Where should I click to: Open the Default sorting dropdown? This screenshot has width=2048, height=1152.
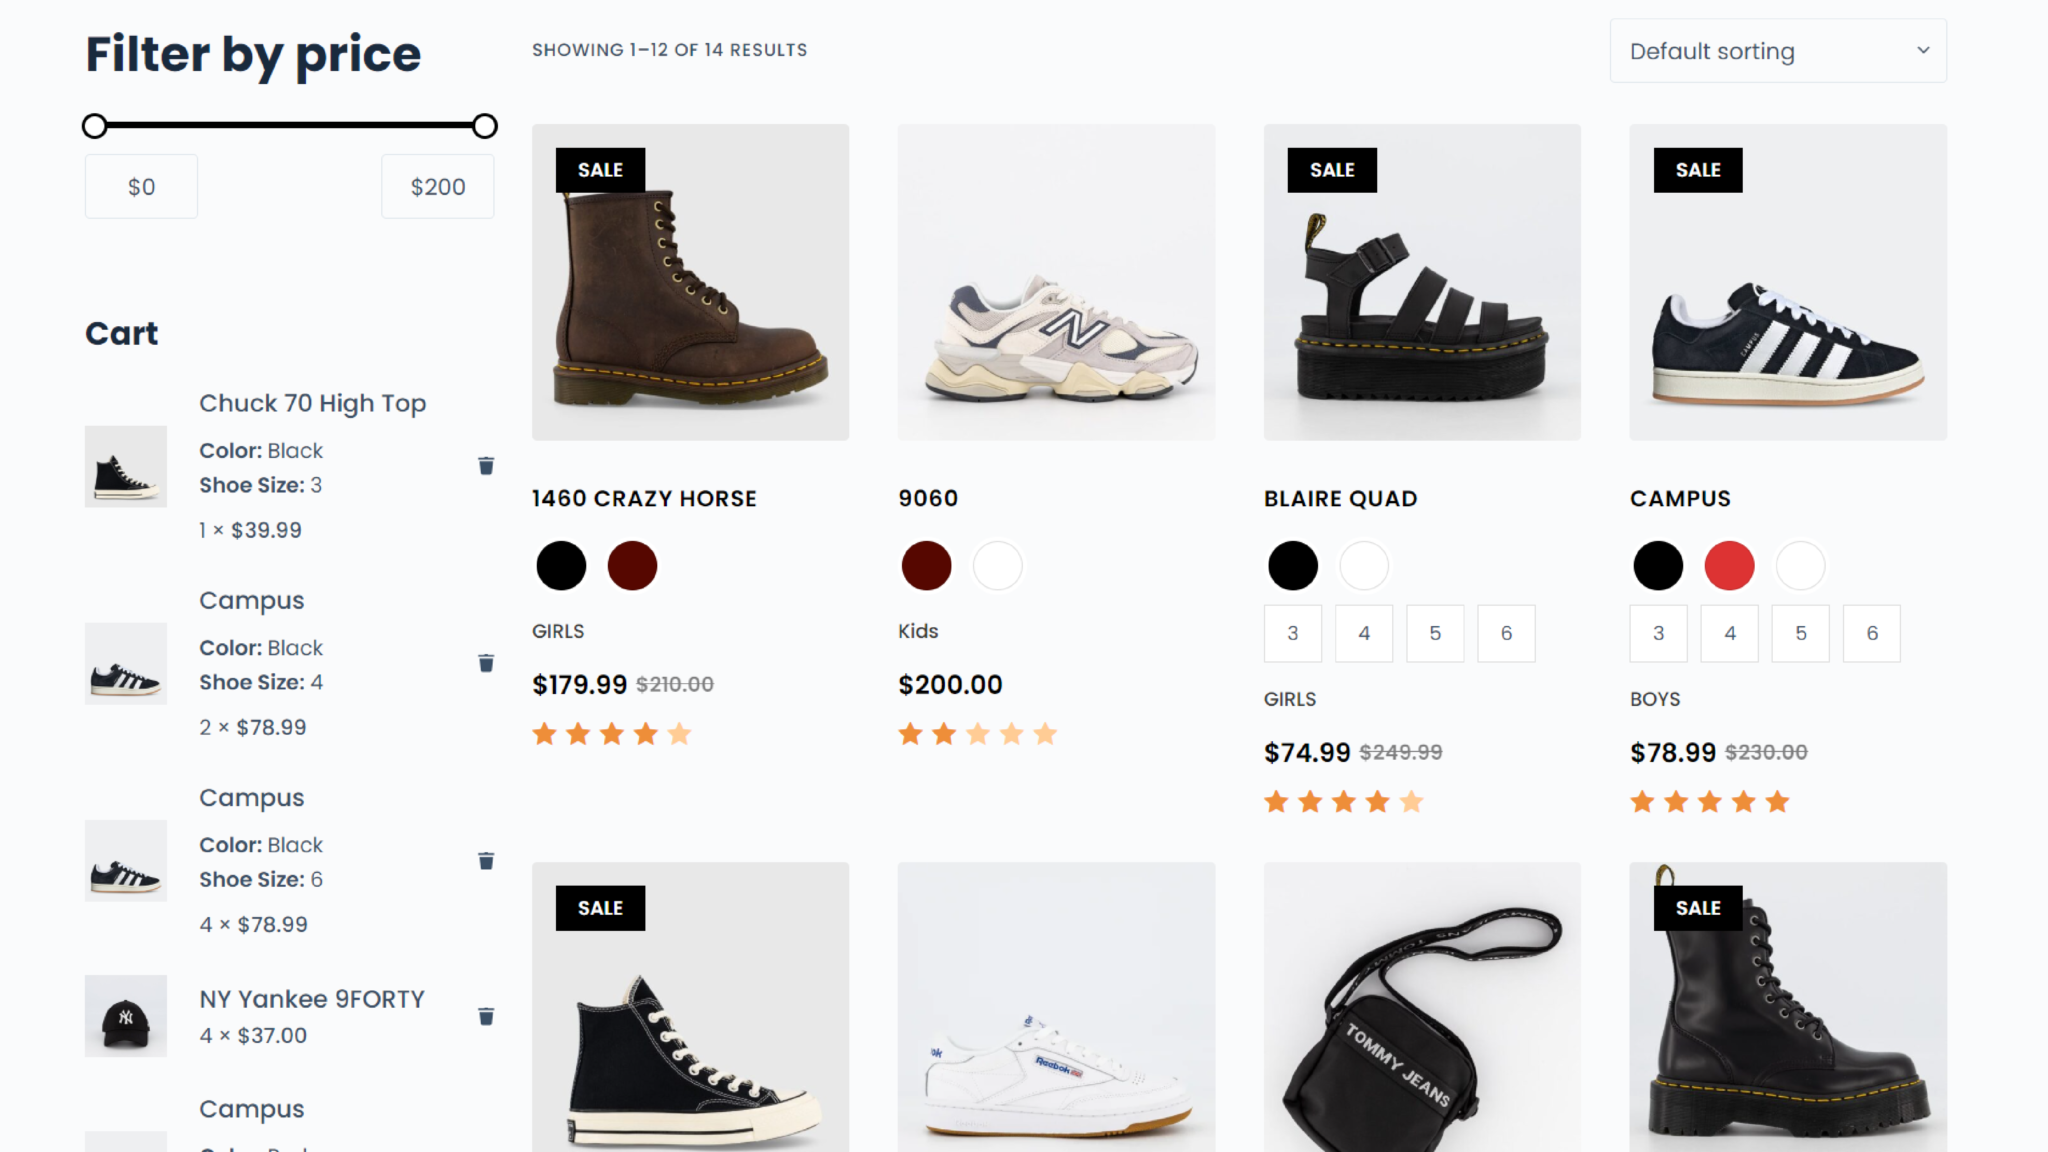pos(1778,51)
